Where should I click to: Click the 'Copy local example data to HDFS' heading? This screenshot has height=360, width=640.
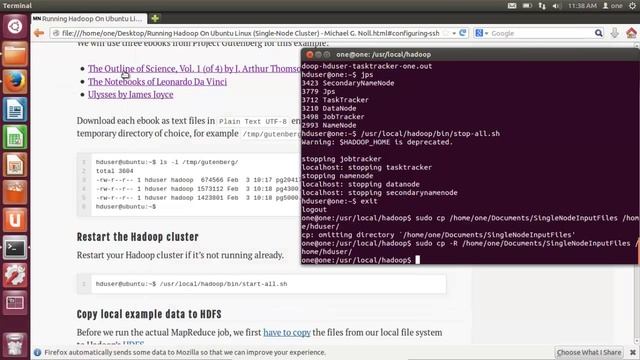coord(149,314)
